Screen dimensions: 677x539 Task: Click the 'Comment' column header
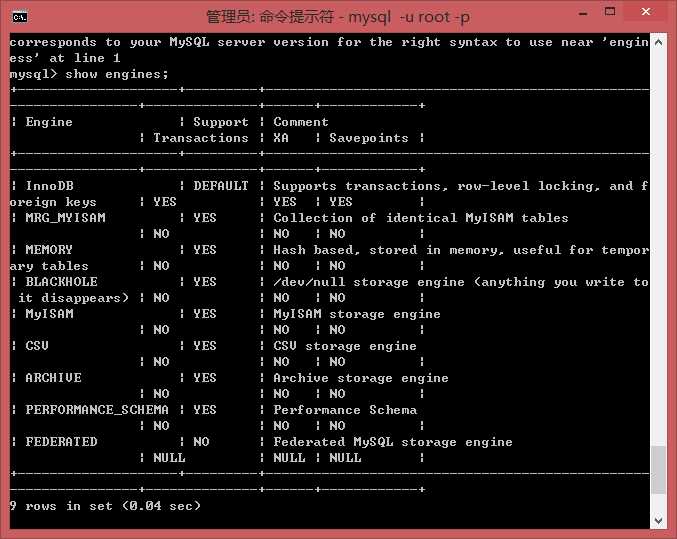click(x=301, y=122)
